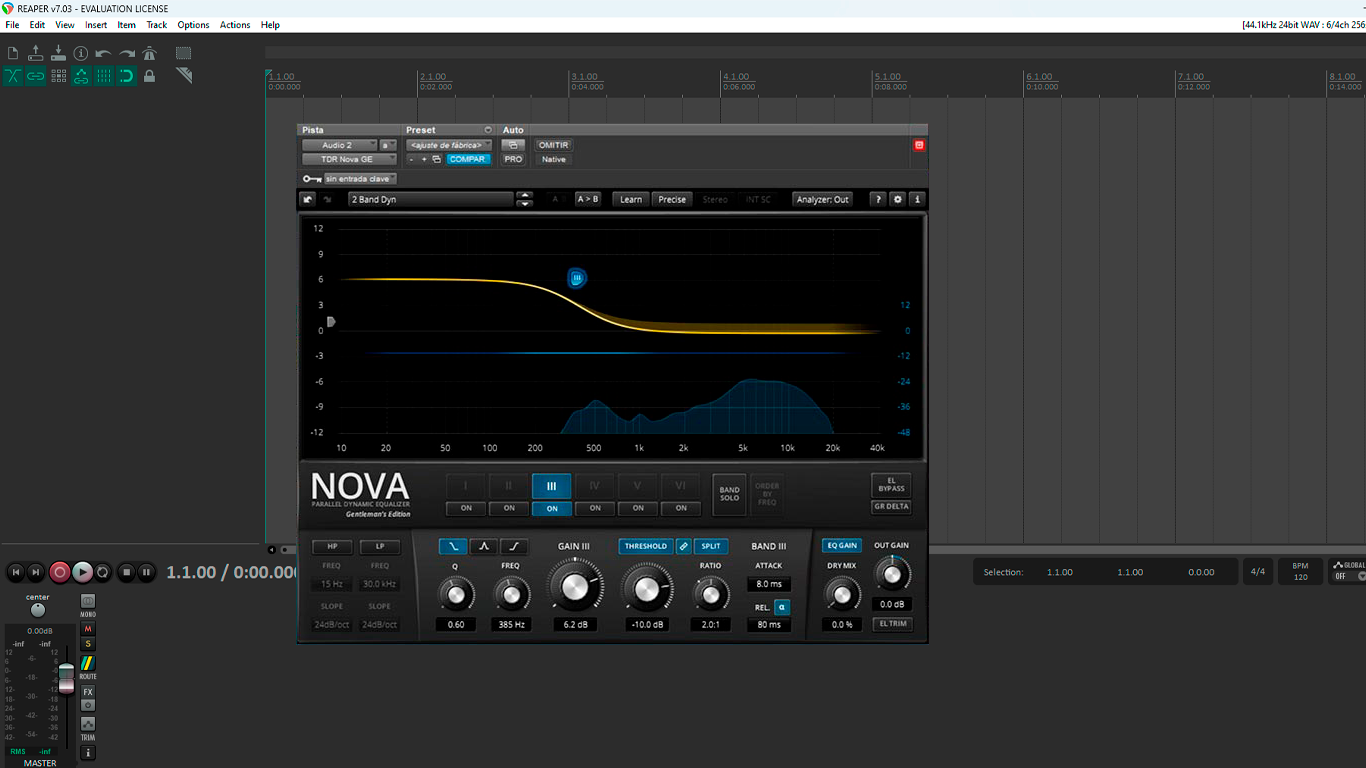Select the bell filter shape icon
Viewport: 1366px width, 768px height.
(x=484, y=546)
